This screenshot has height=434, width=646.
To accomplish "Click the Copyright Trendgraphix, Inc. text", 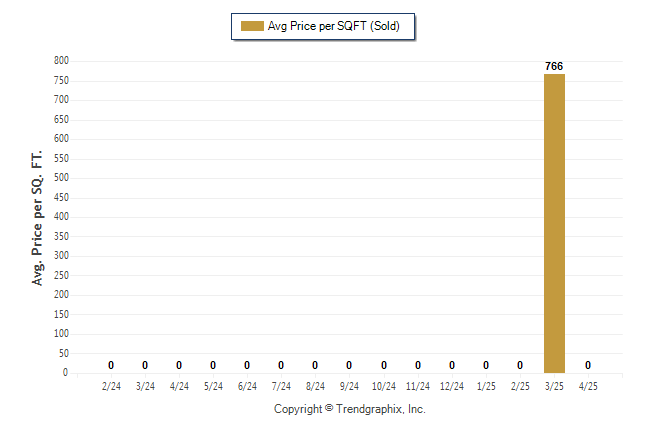I will [x=350, y=409].
